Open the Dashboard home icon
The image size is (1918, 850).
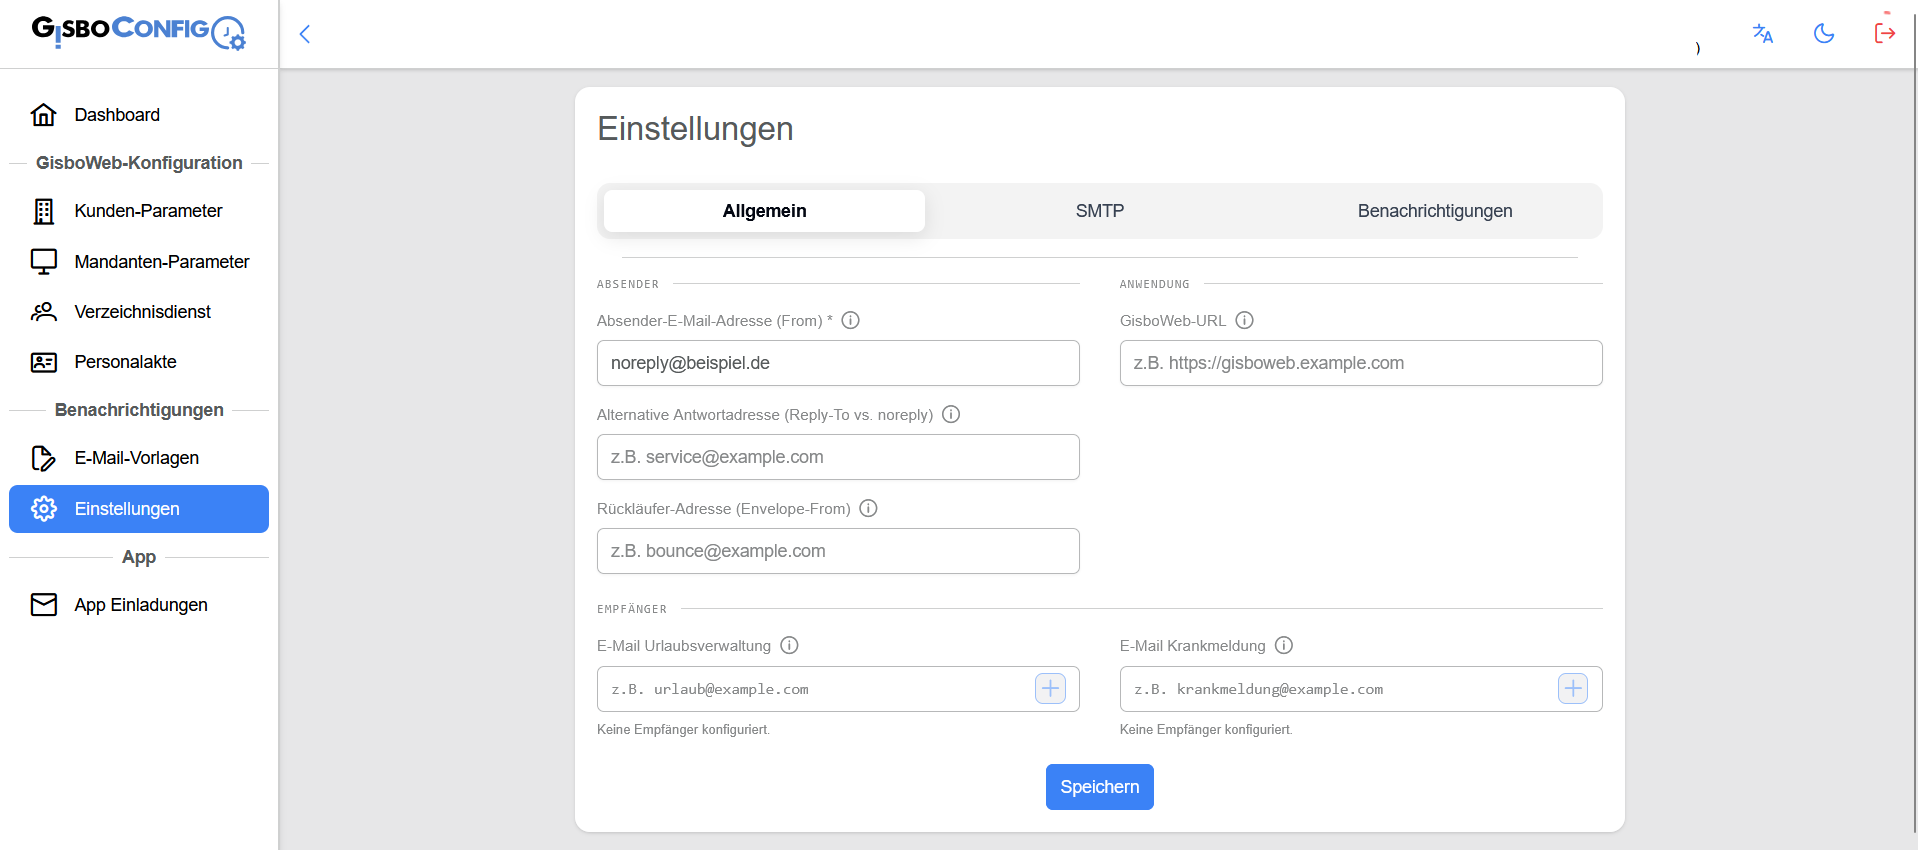point(44,115)
